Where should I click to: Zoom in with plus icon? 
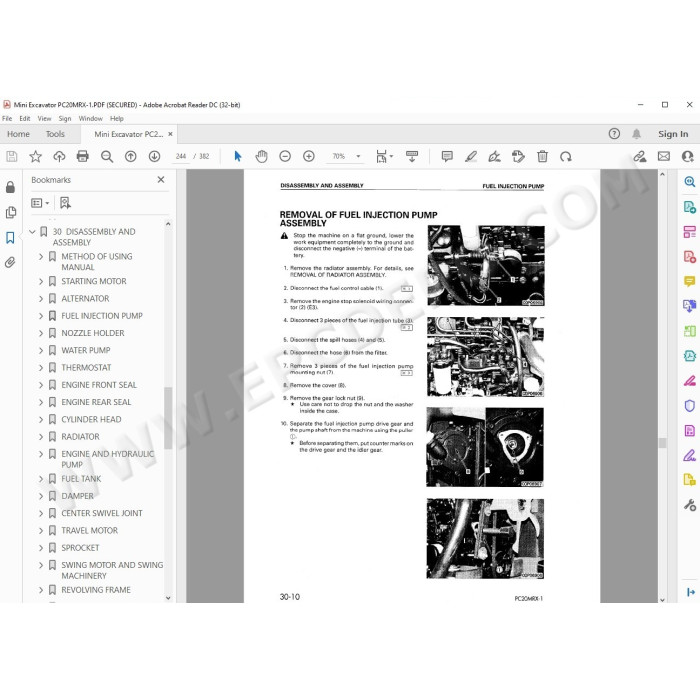308,156
